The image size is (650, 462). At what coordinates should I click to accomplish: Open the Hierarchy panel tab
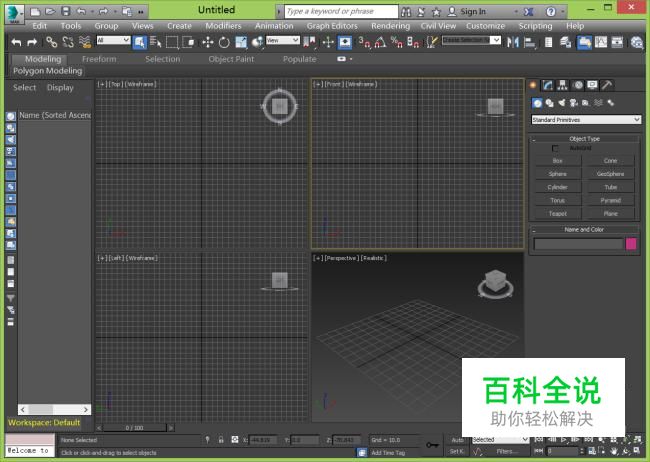(x=563, y=85)
